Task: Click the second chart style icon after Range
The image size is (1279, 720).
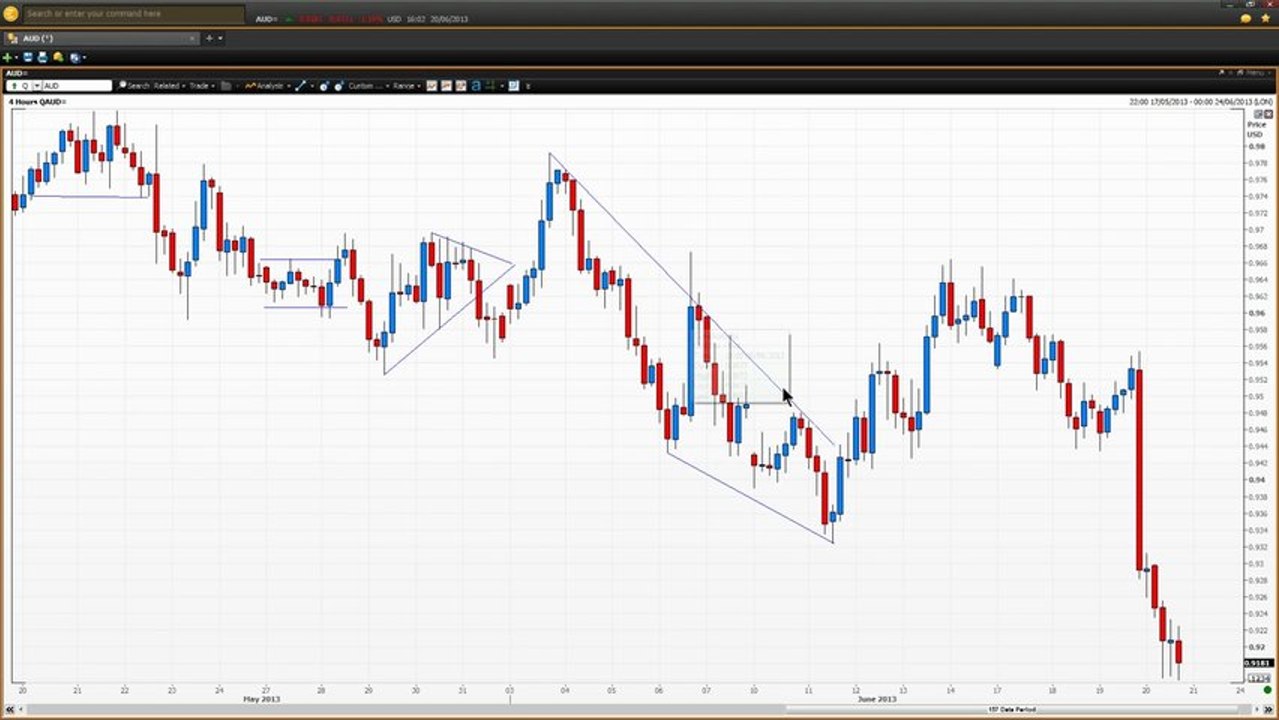Action: pyautogui.click(x=446, y=86)
